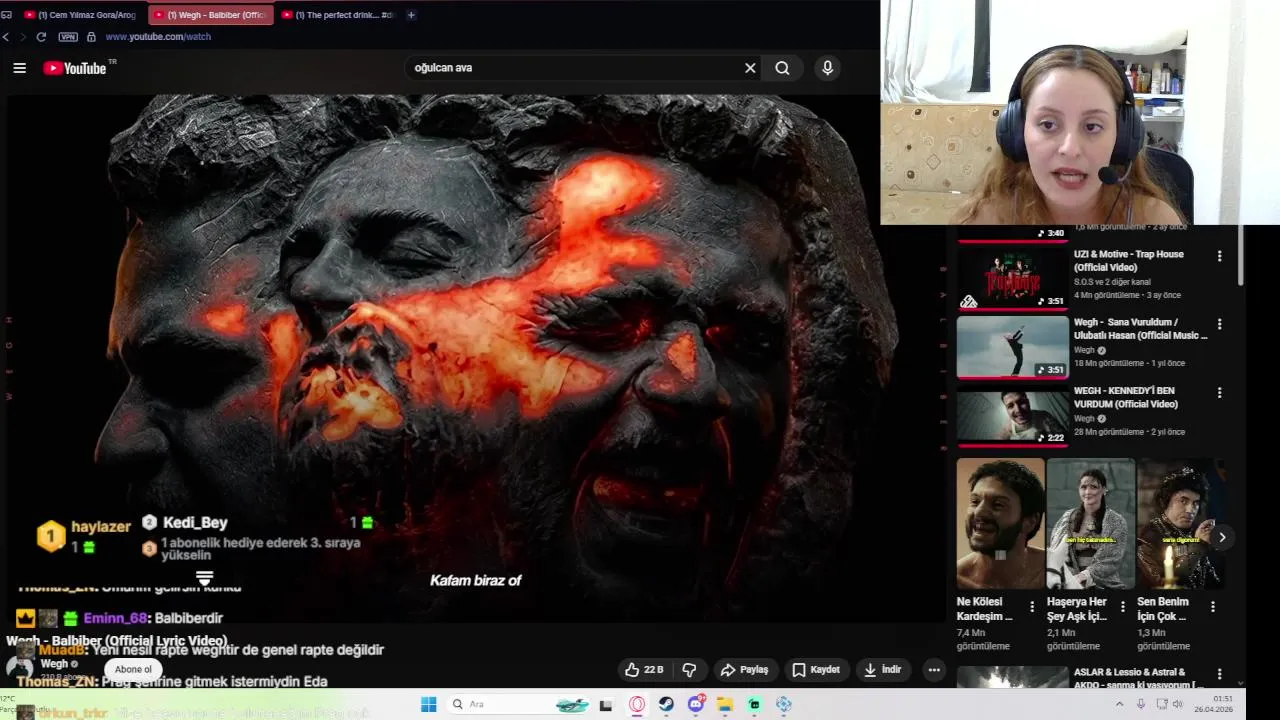Save the video with Kaydet
The height and width of the screenshot is (720, 1280).
click(x=816, y=670)
